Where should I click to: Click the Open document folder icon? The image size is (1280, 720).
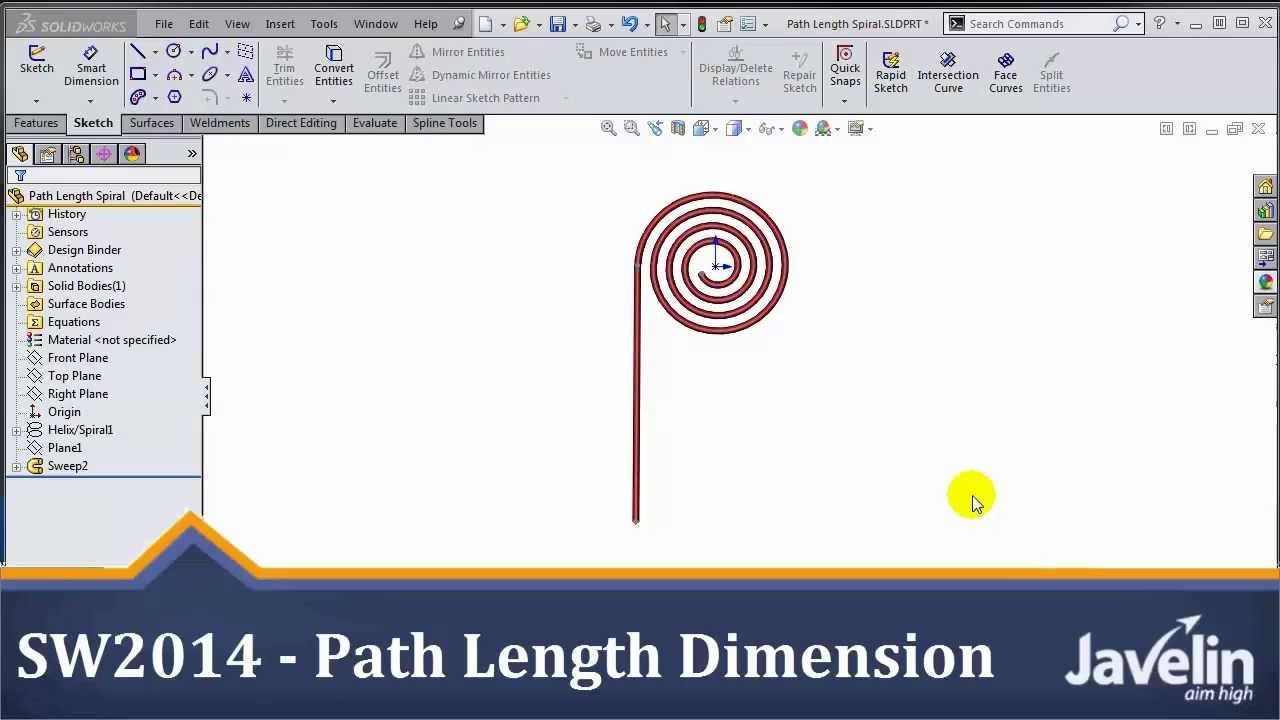(521, 23)
